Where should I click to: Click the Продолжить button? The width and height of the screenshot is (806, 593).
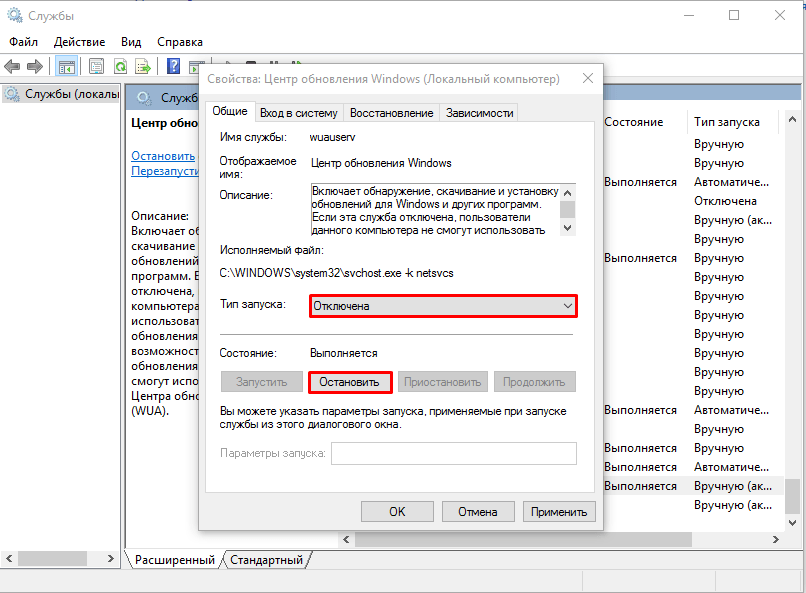534,382
